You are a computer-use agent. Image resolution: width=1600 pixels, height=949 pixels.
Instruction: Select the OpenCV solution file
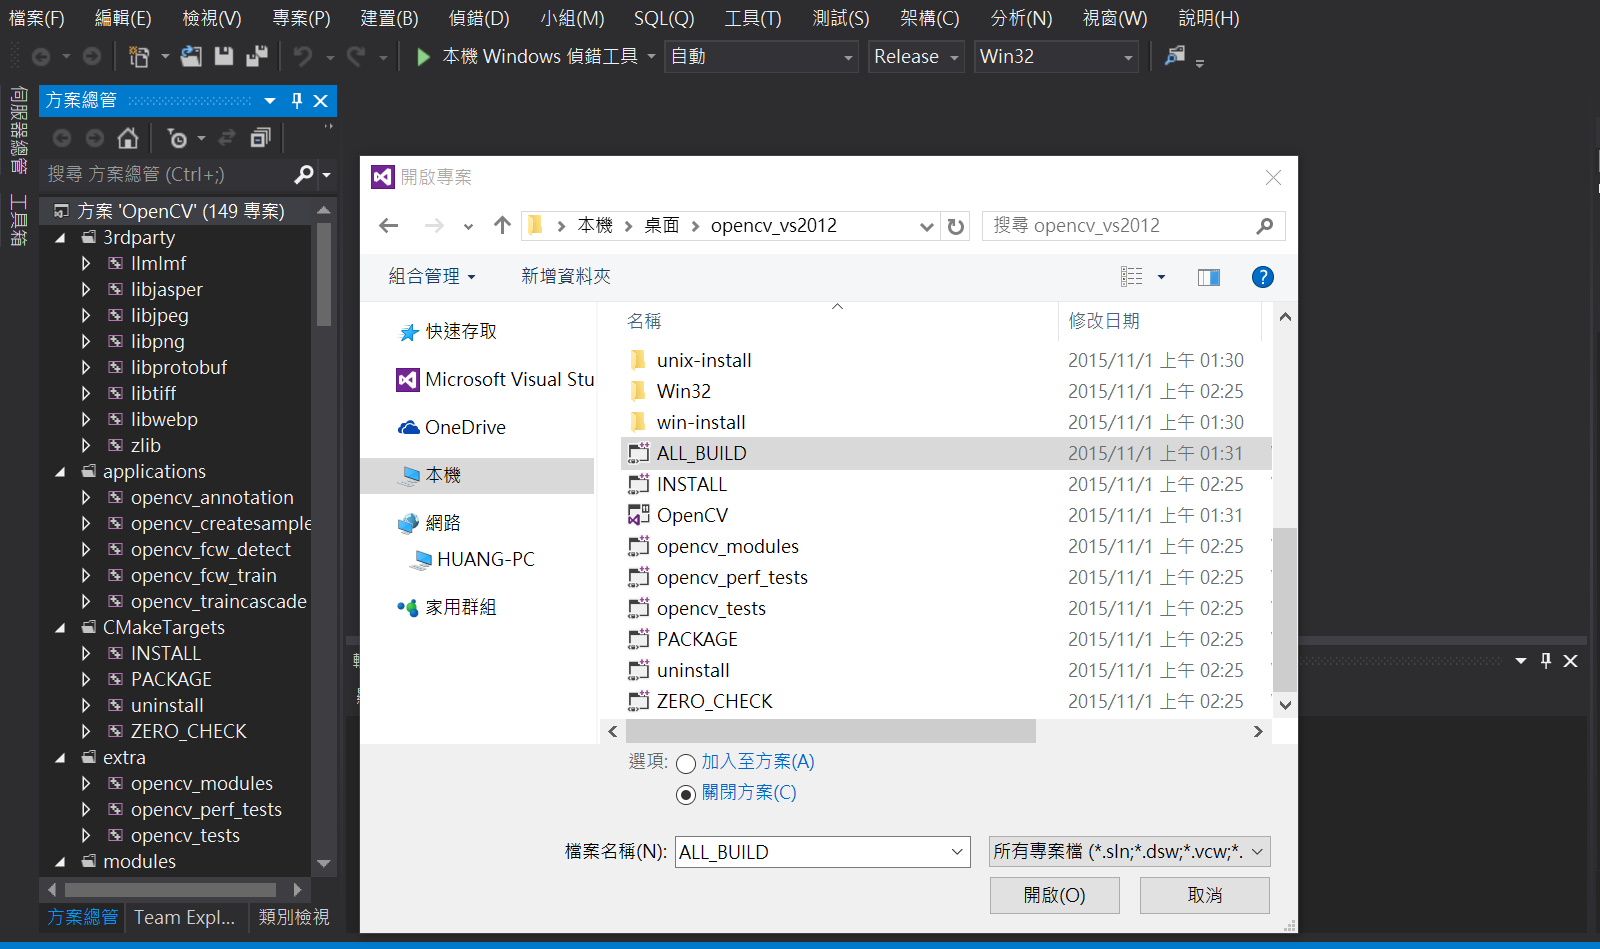(692, 516)
